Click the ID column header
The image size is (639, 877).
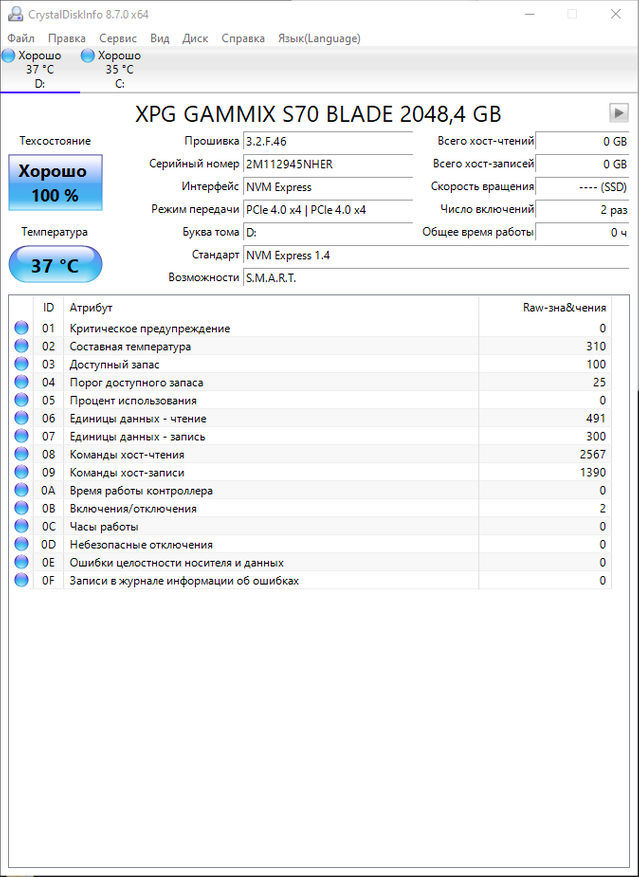pos(49,308)
